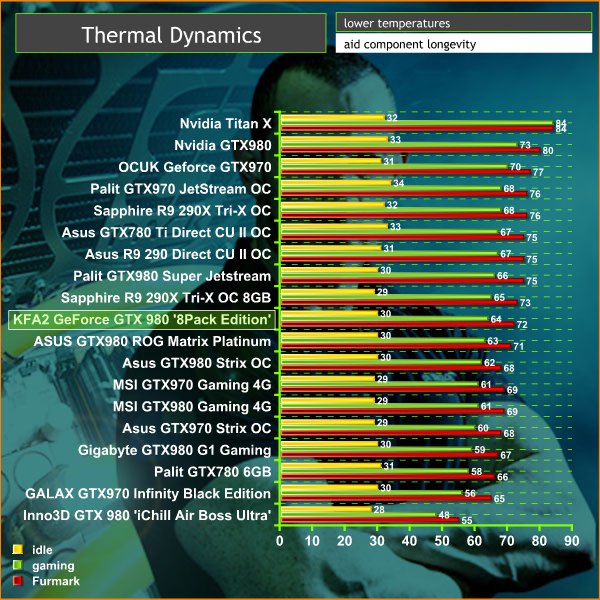Click the red Furmark legend swatch
Image resolution: width=600 pixels, height=600 pixels.
click(18, 581)
